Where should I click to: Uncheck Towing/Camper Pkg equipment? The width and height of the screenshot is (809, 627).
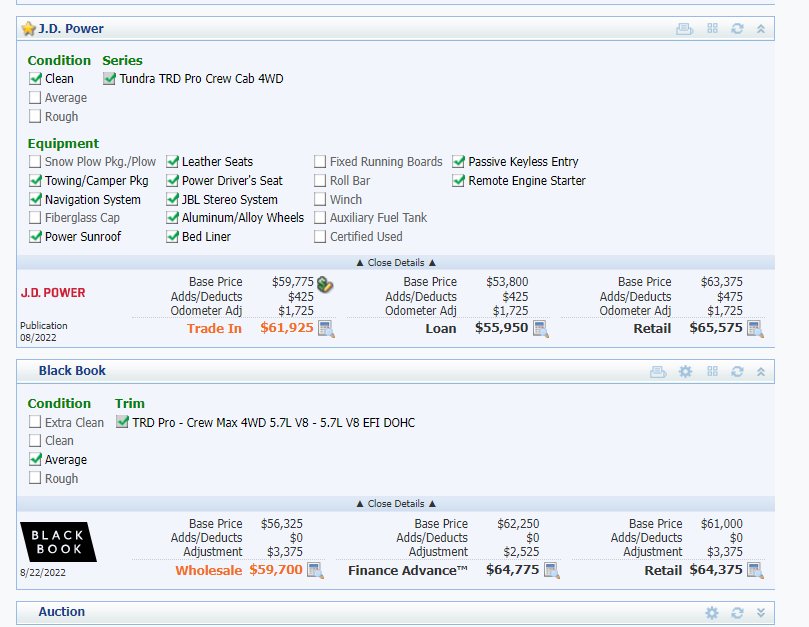pyautogui.click(x=35, y=180)
